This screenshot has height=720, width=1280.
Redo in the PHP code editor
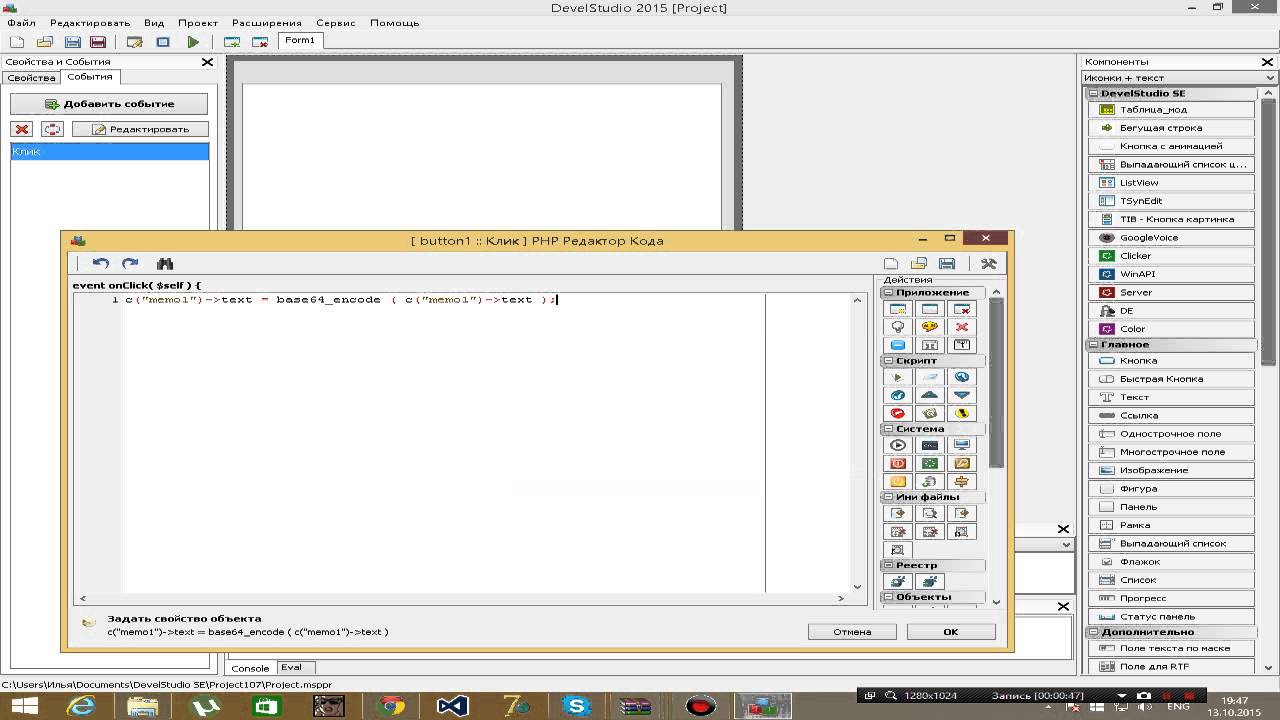point(130,263)
